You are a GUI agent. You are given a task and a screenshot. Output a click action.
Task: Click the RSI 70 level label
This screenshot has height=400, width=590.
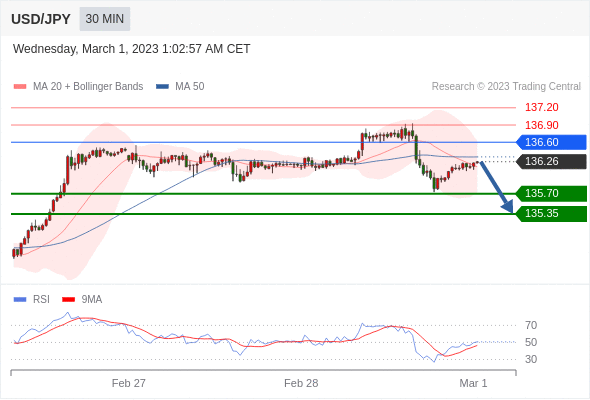pos(531,325)
